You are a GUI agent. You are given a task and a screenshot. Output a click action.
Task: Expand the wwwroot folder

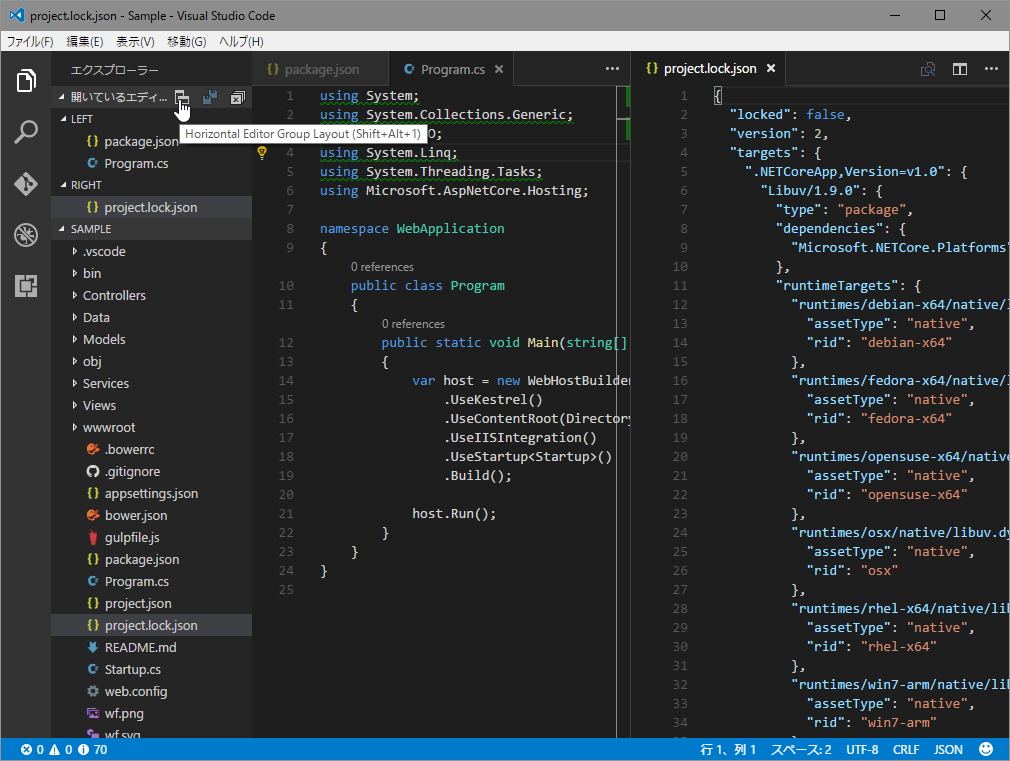109,427
